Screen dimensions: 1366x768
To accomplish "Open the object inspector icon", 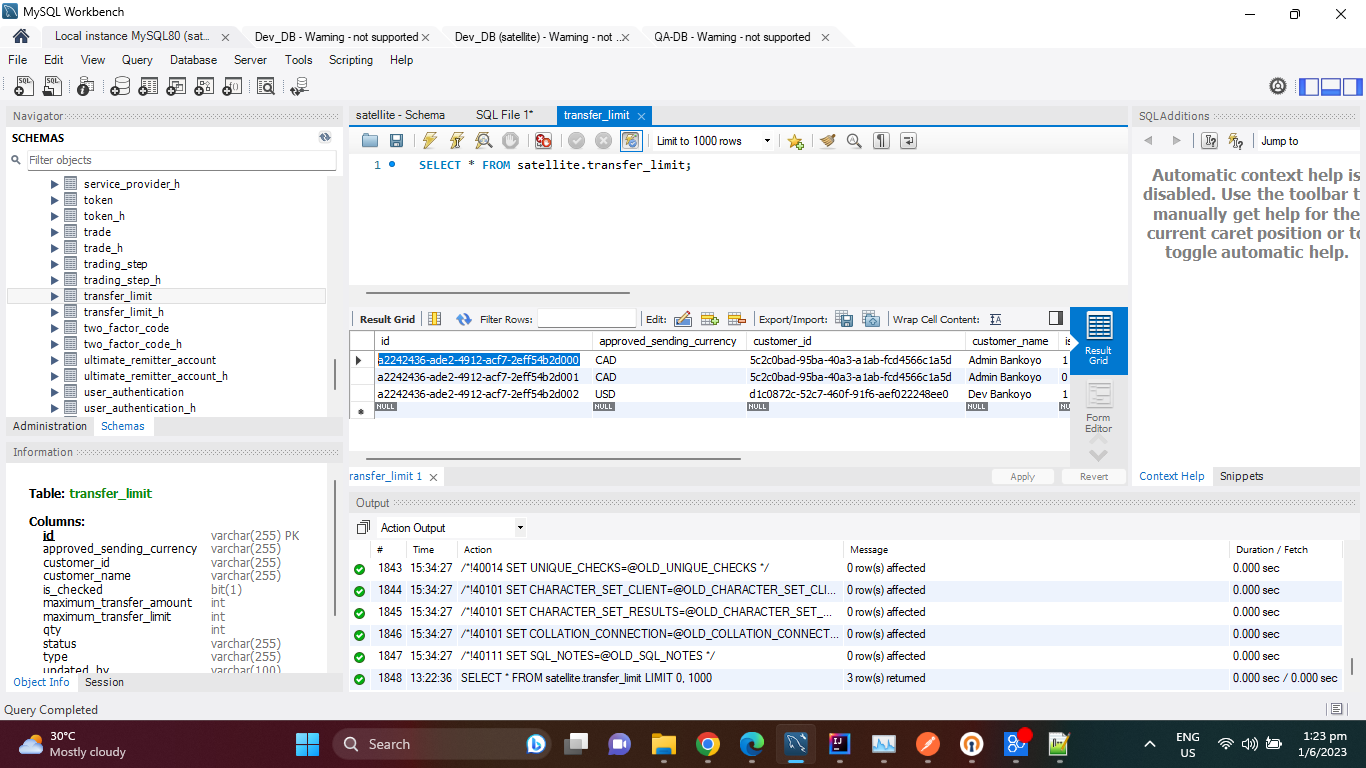I will point(85,87).
